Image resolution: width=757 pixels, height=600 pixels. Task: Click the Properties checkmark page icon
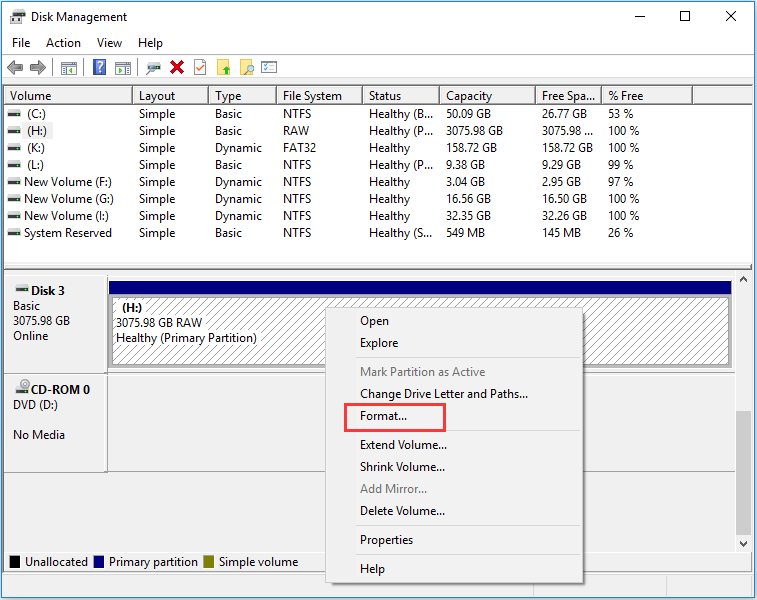pyautogui.click(x=200, y=68)
